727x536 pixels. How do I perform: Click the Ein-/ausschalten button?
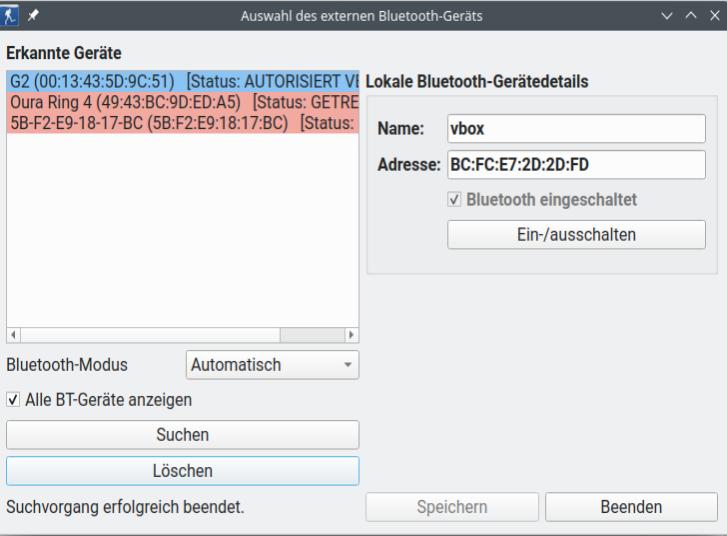(x=576, y=235)
